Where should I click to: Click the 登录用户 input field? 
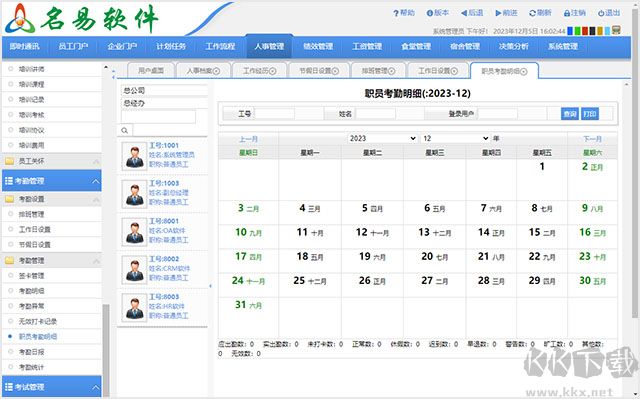(x=498, y=114)
